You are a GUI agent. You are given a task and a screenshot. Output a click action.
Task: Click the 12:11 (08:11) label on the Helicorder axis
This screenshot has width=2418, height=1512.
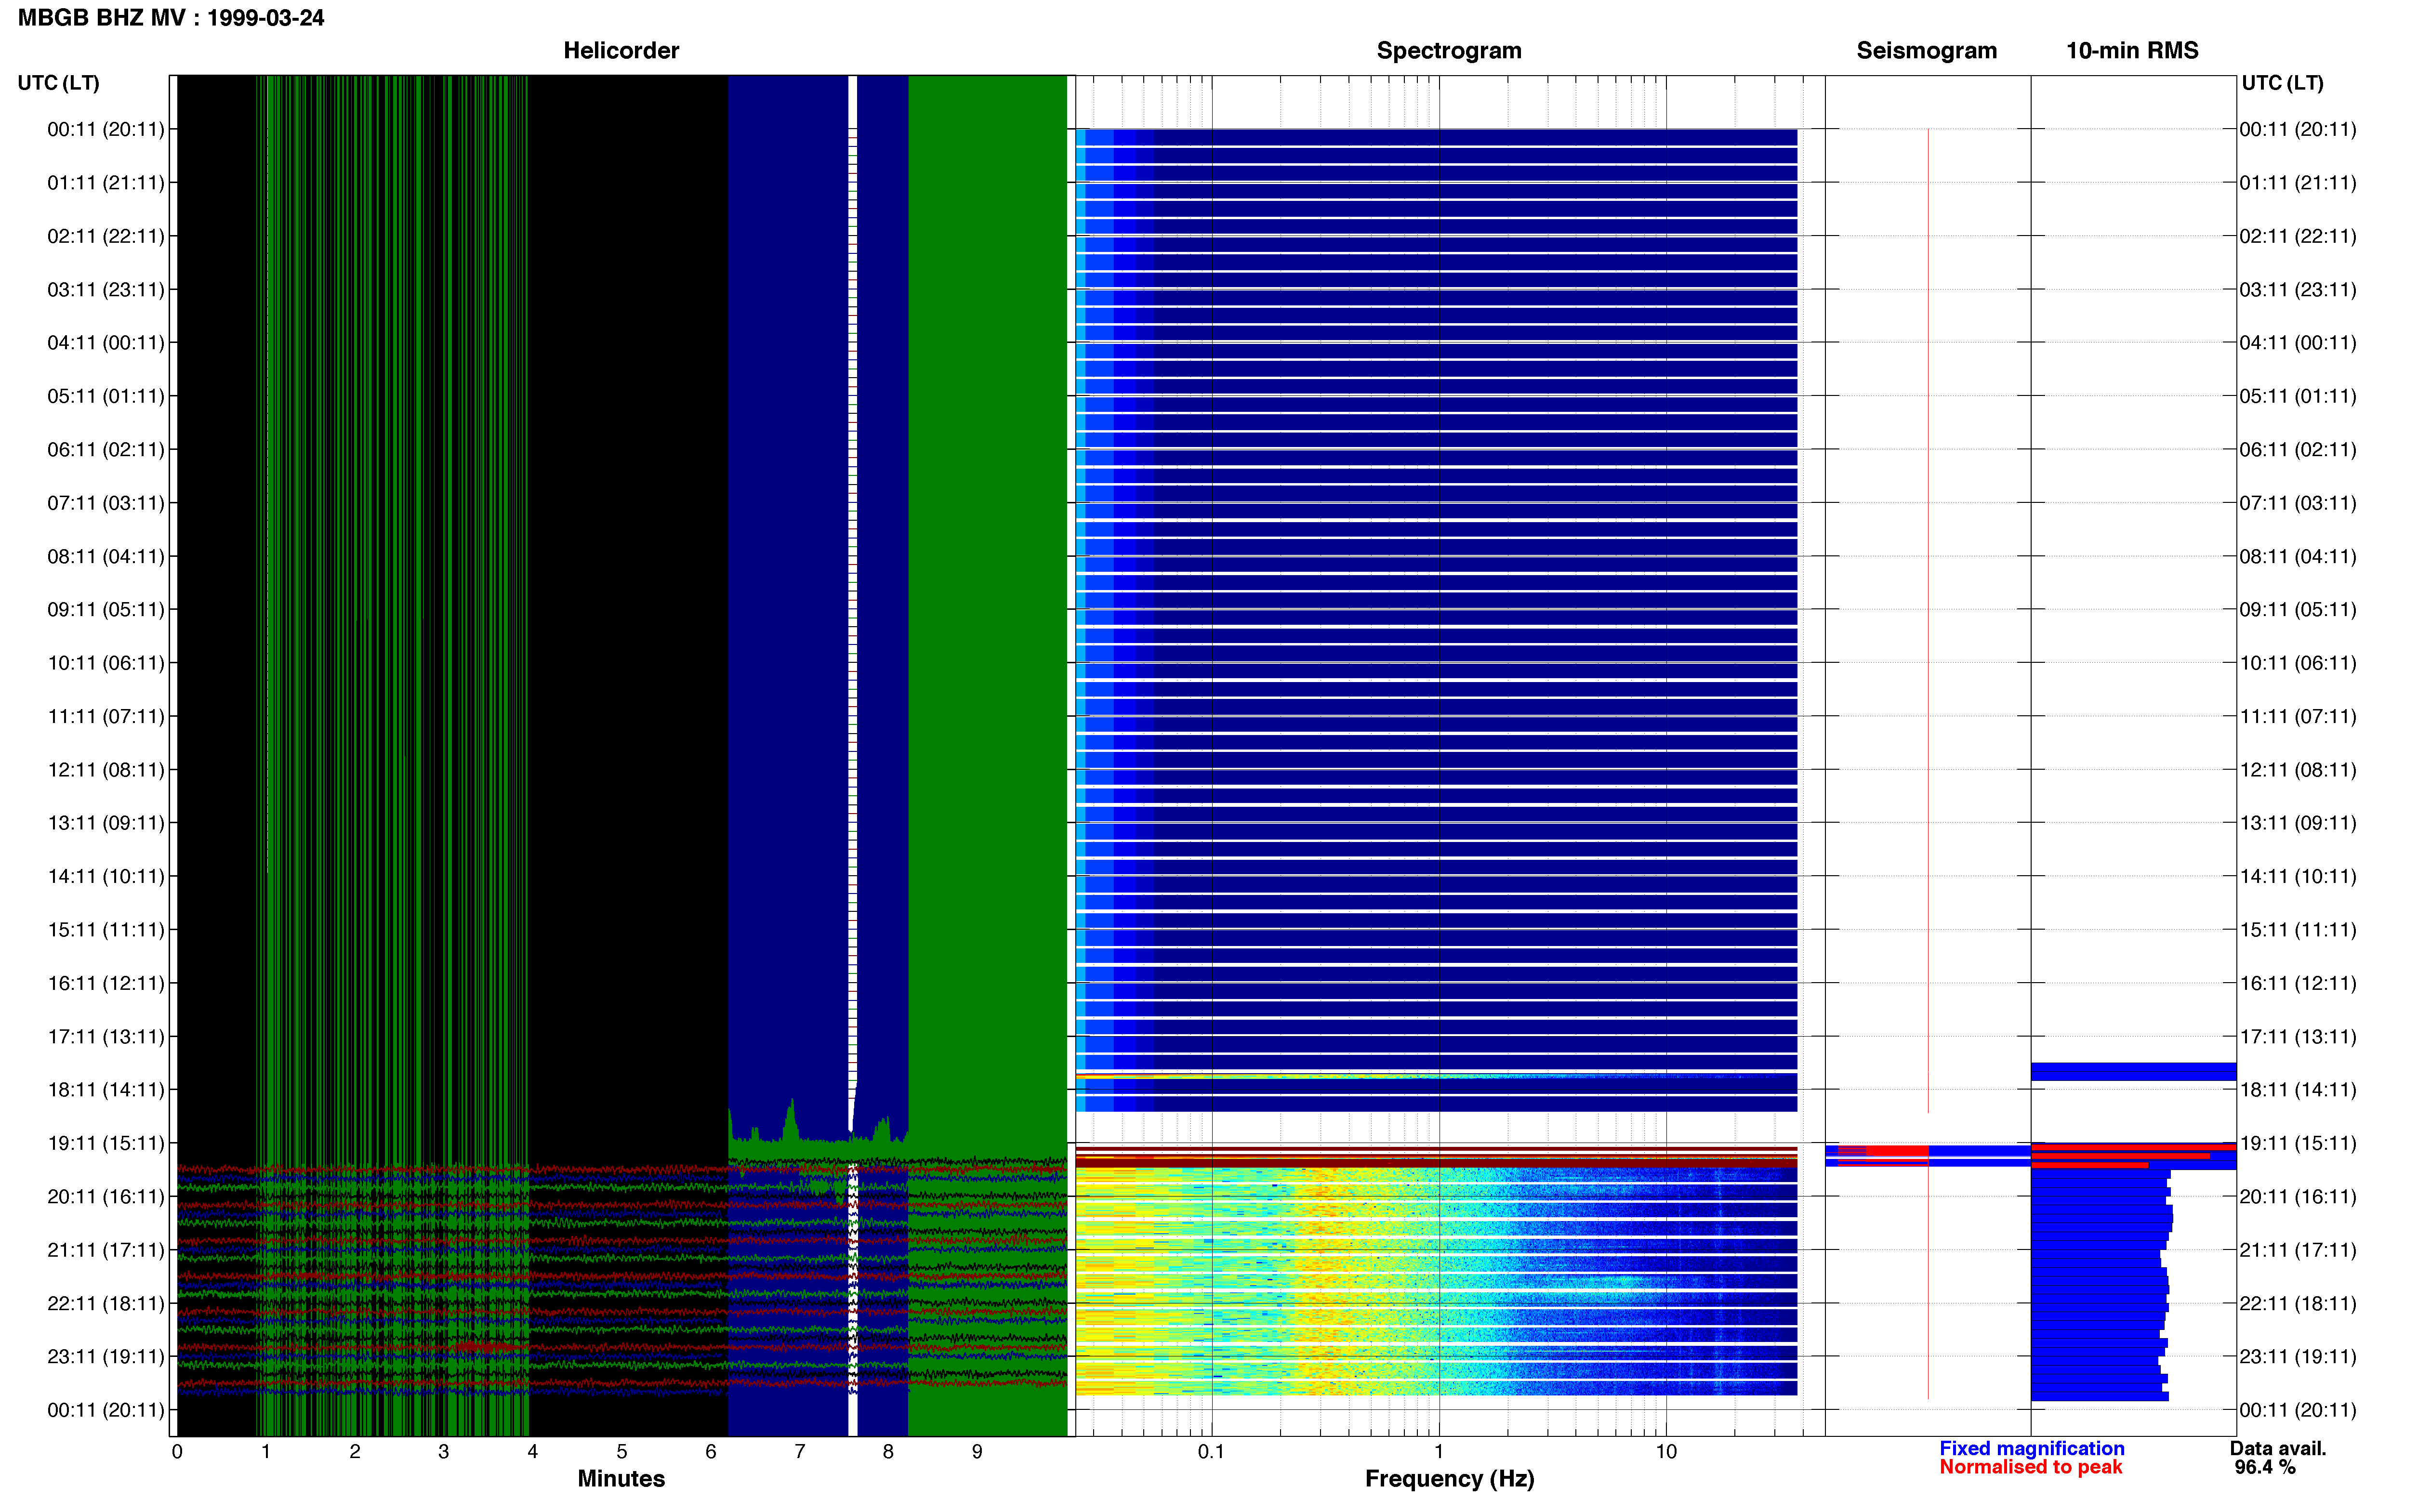[106, 770]
